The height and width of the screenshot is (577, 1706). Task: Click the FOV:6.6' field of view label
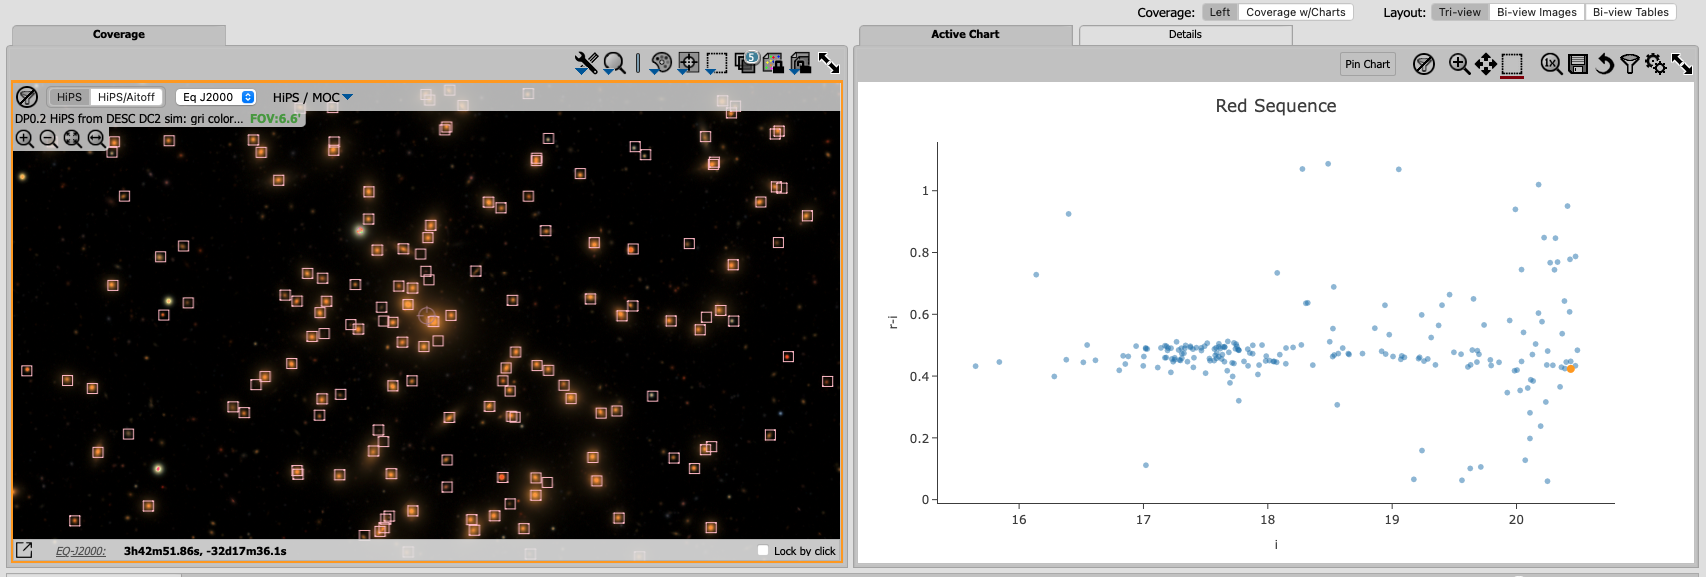[275, 118]
